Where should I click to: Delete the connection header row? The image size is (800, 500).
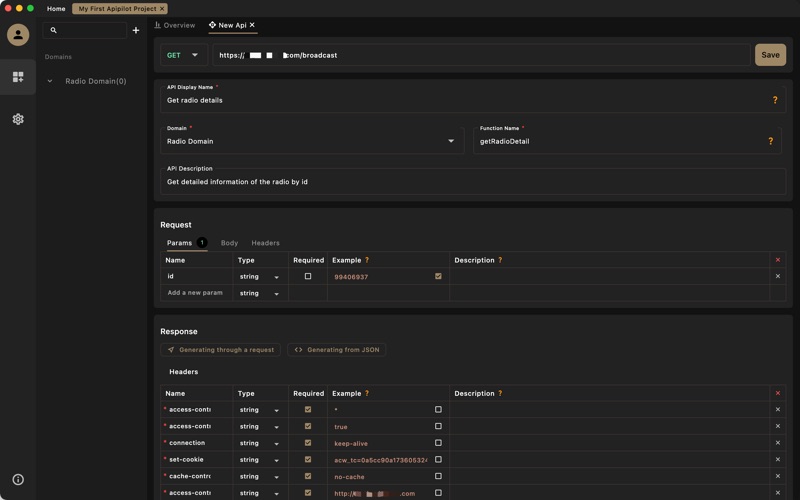pyautogui.click(x=778, y=443)
